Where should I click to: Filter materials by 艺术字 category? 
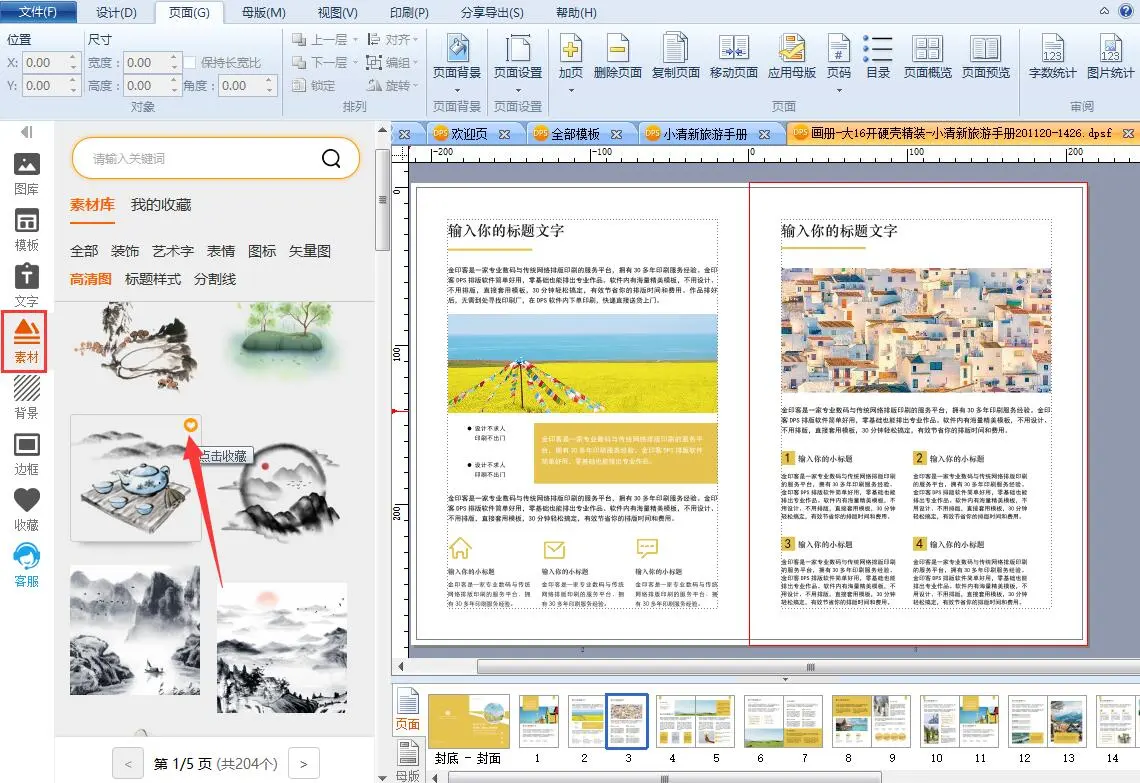[x=173, y=251]
